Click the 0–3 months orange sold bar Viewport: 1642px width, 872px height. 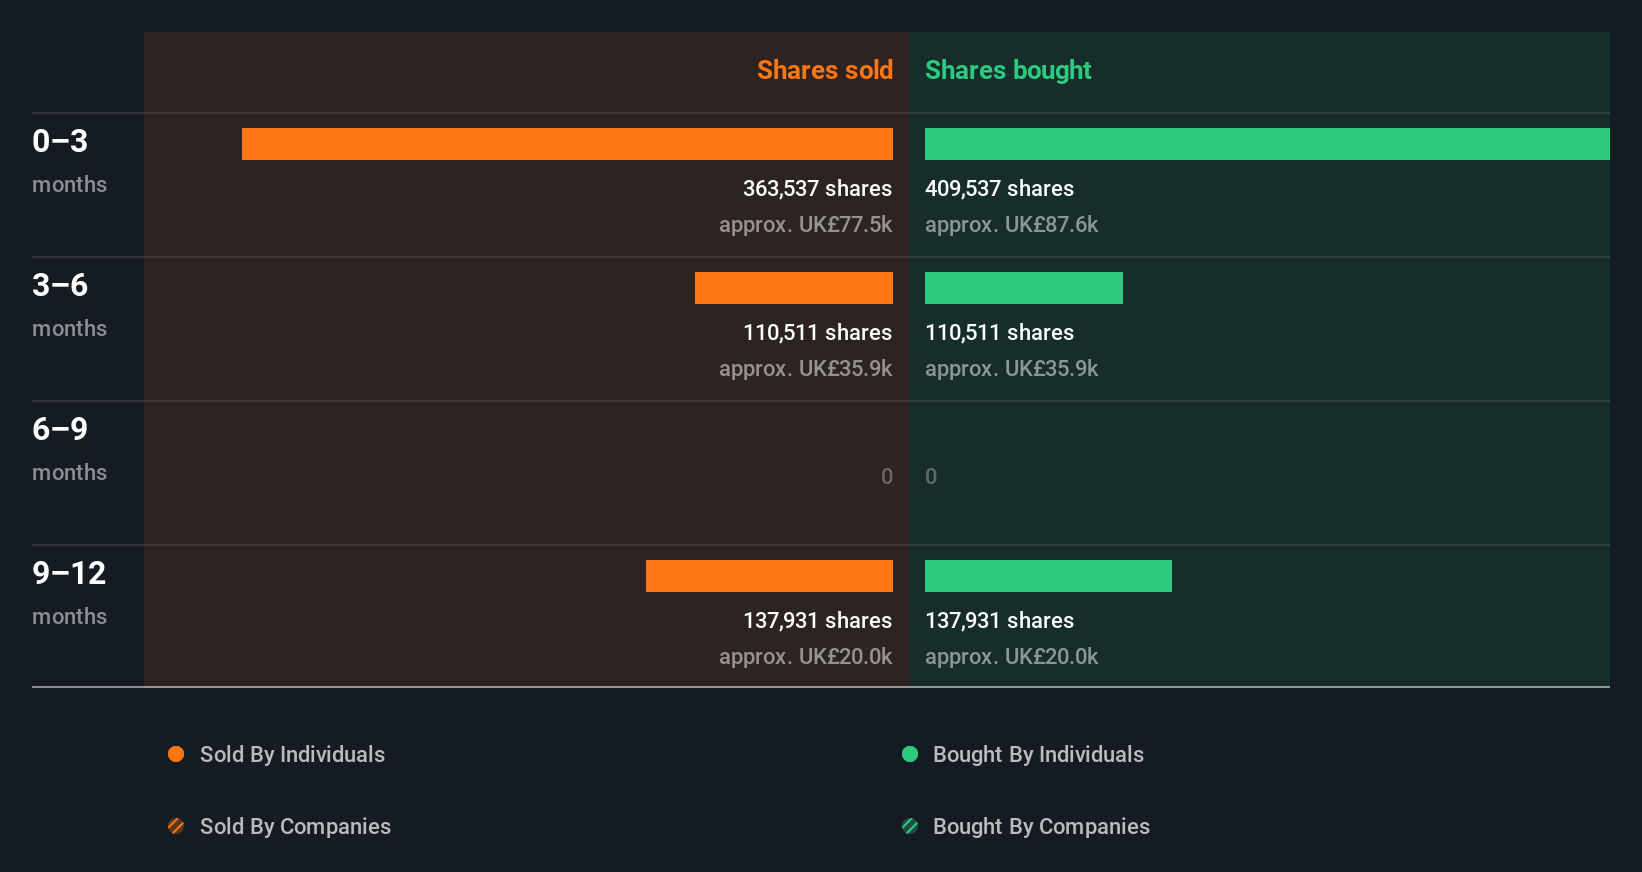pos(567,144)
